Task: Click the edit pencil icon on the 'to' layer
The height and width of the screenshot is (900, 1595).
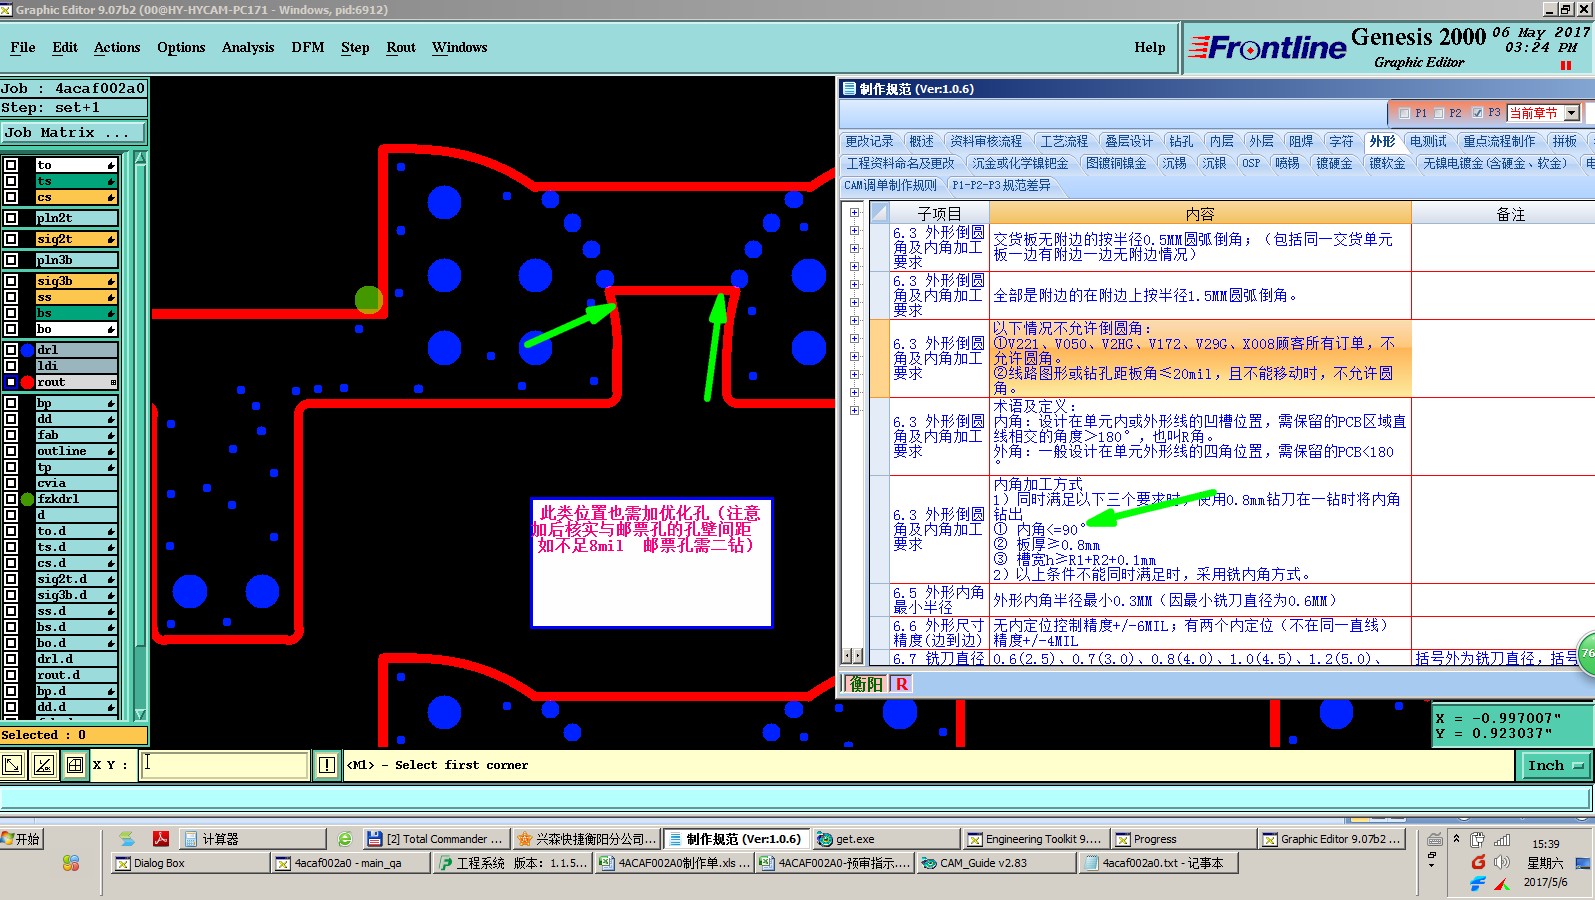Action: [111, 165]
